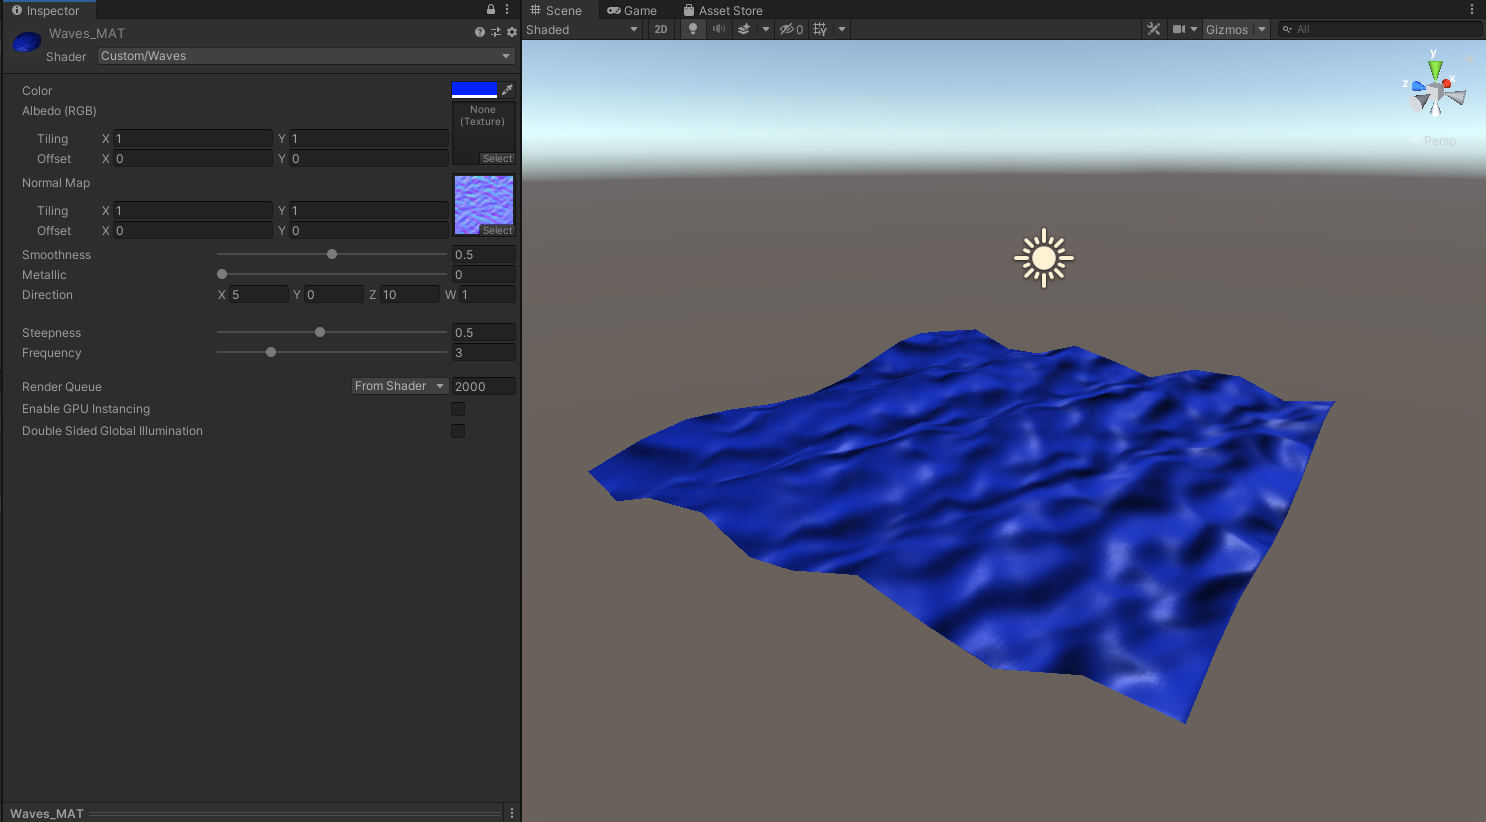Image resolution: width=1486 pixels, height=822 pixels.
Task: Open the Gizmos button
Action: 1226,29
